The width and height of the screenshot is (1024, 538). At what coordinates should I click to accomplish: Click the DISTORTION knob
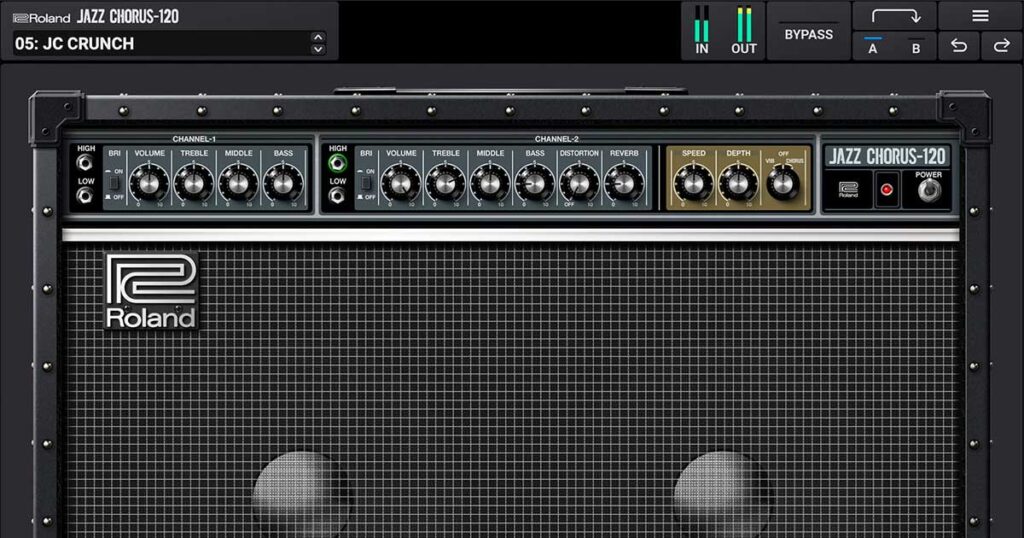579,183
